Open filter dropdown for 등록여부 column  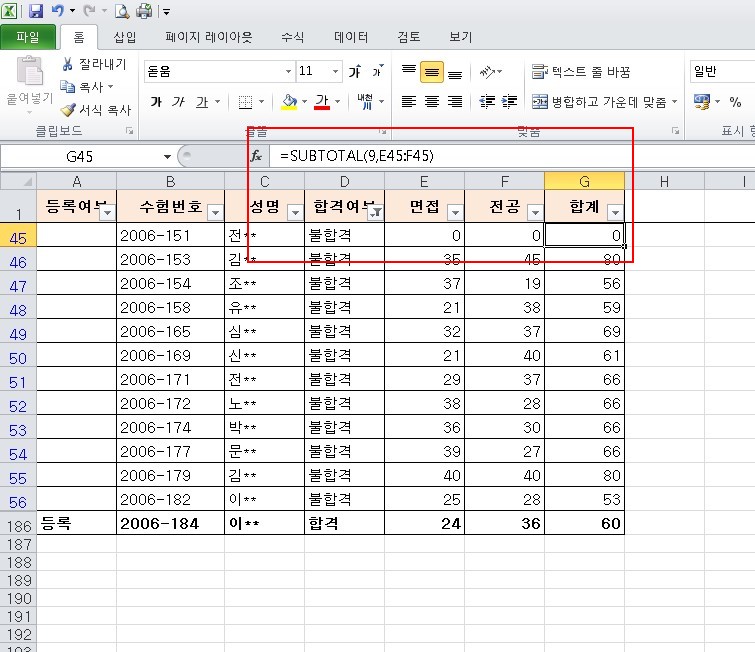(108, 212)
